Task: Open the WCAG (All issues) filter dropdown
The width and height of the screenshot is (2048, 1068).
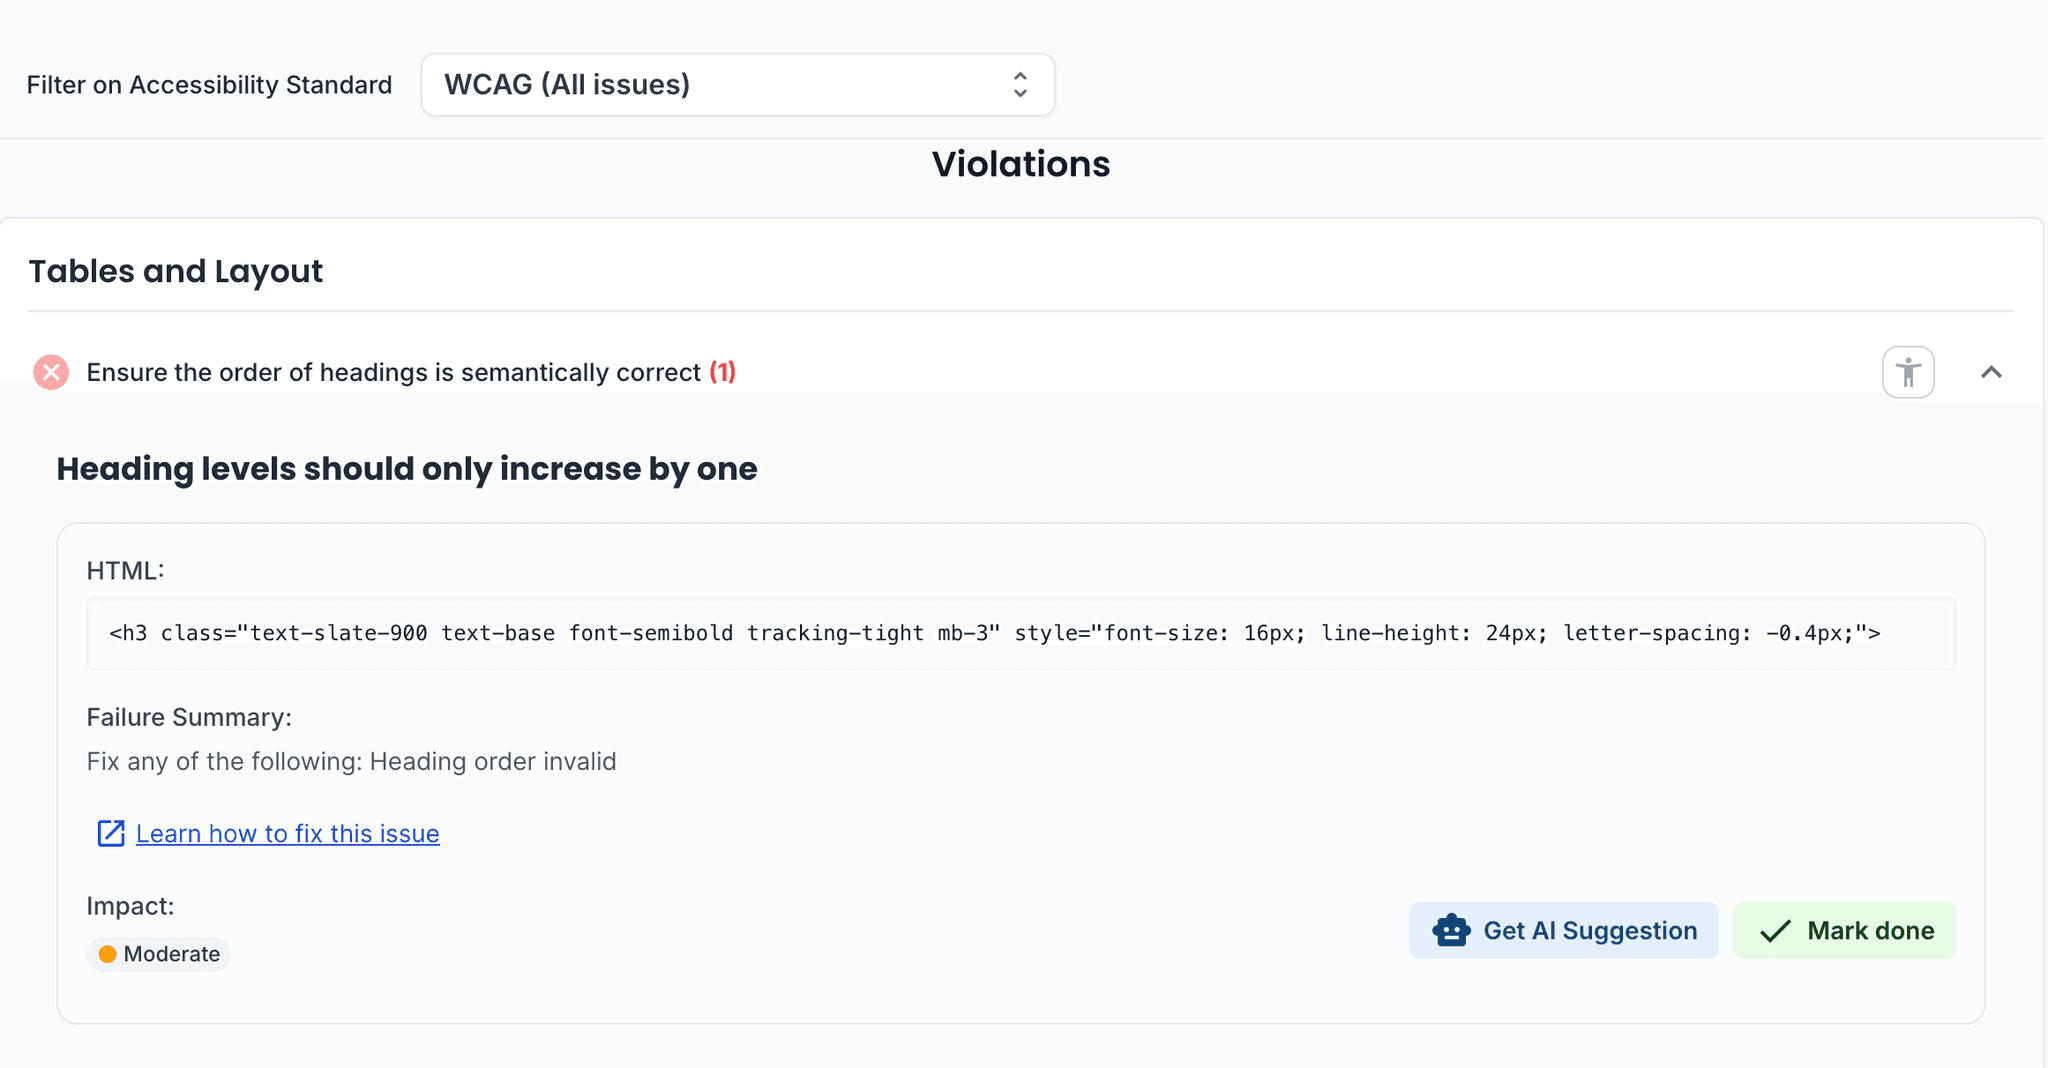Action: (x=736, y=85)
